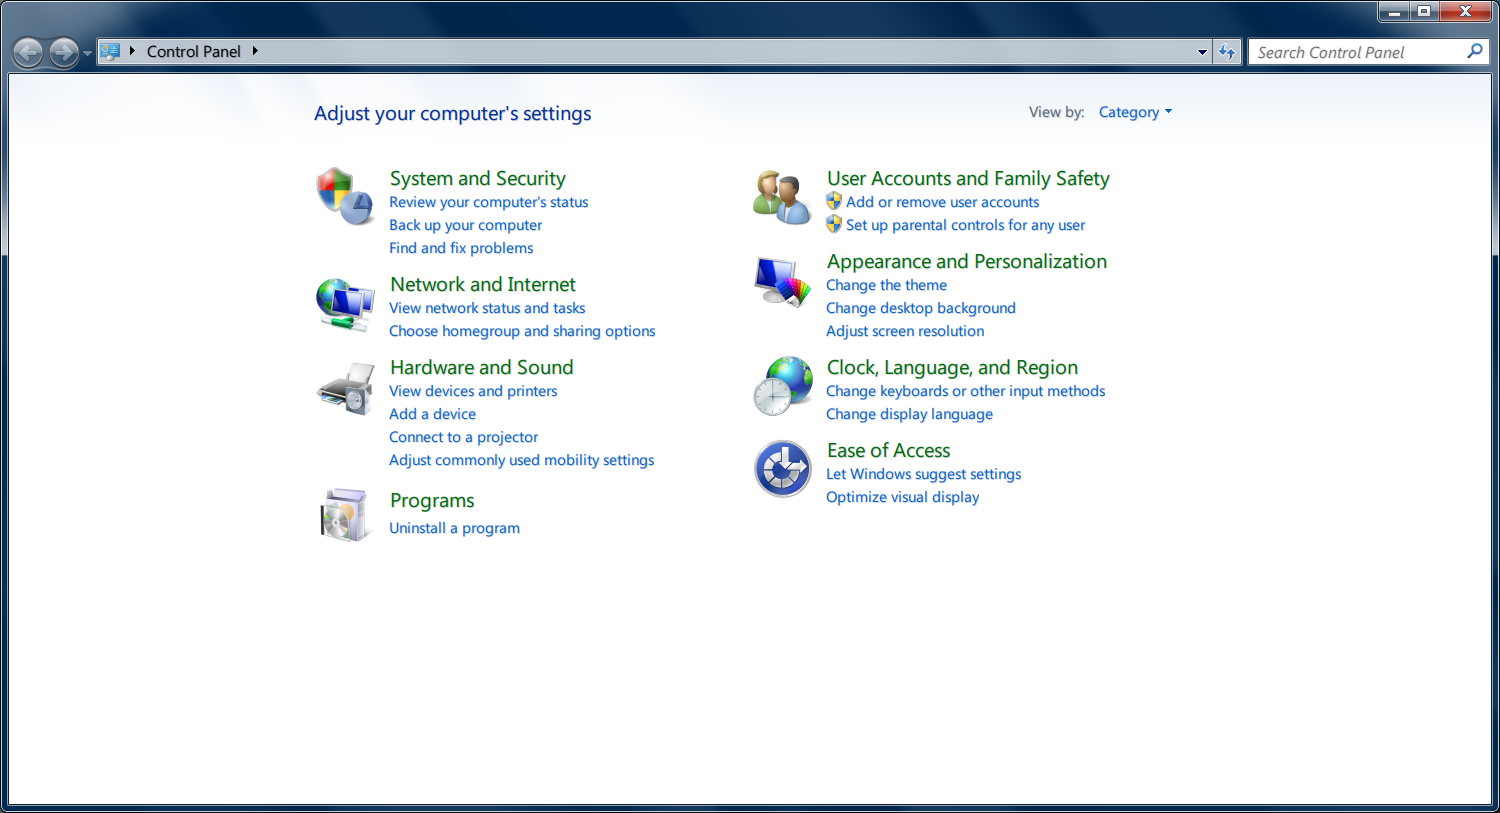Click the Clock, Language, and Region globe-clock icon
This screenshot has width=1500, height=813.
point(782,386)
